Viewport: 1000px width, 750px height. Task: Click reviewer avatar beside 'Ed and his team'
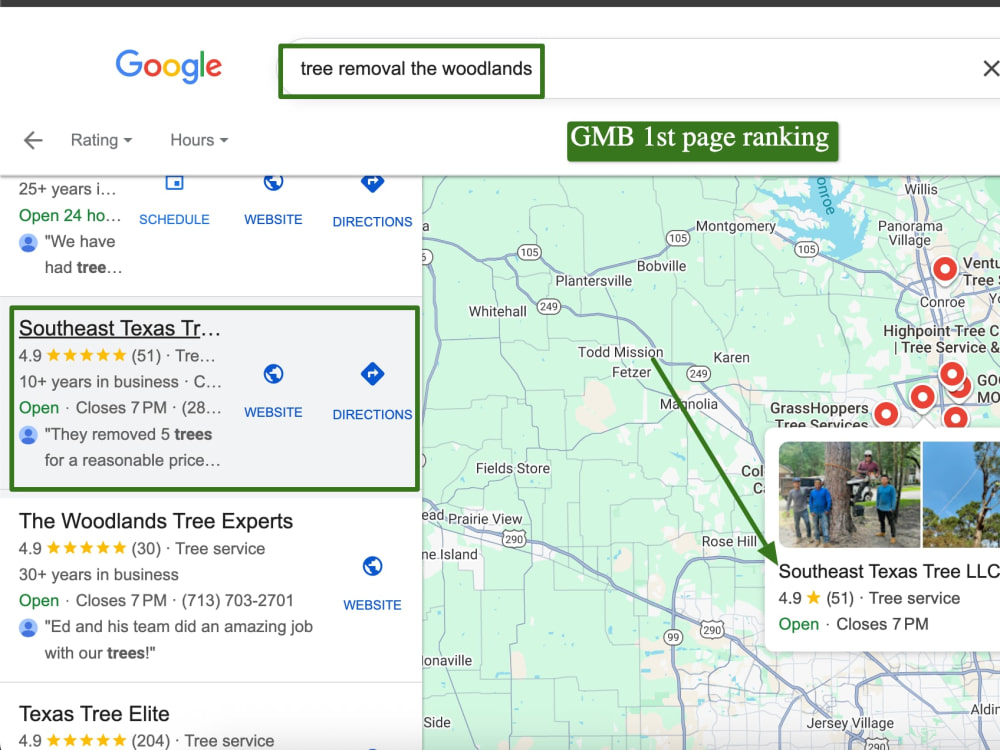point(28,628)
